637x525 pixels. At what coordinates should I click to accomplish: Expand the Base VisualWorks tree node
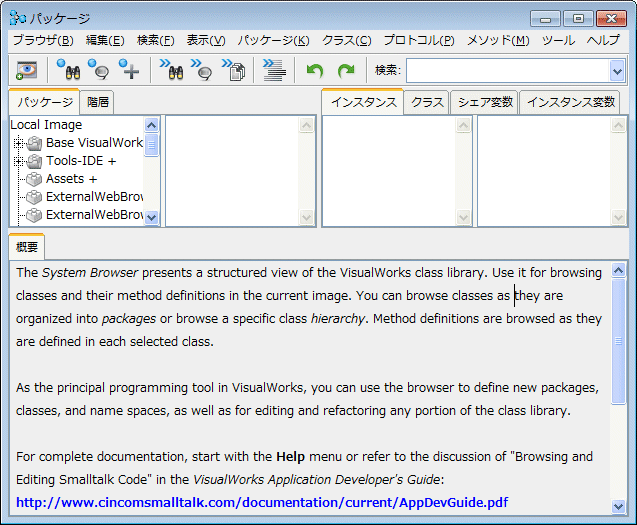[x=18, y=143]
